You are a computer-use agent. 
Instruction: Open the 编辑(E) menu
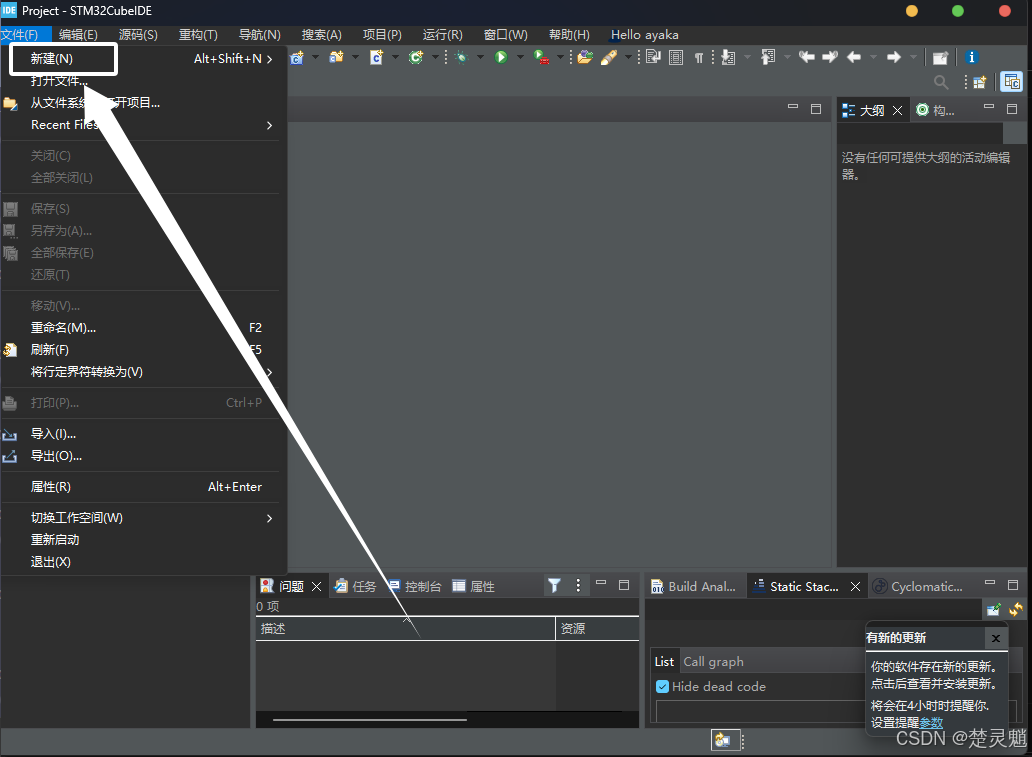click(78, 35)
